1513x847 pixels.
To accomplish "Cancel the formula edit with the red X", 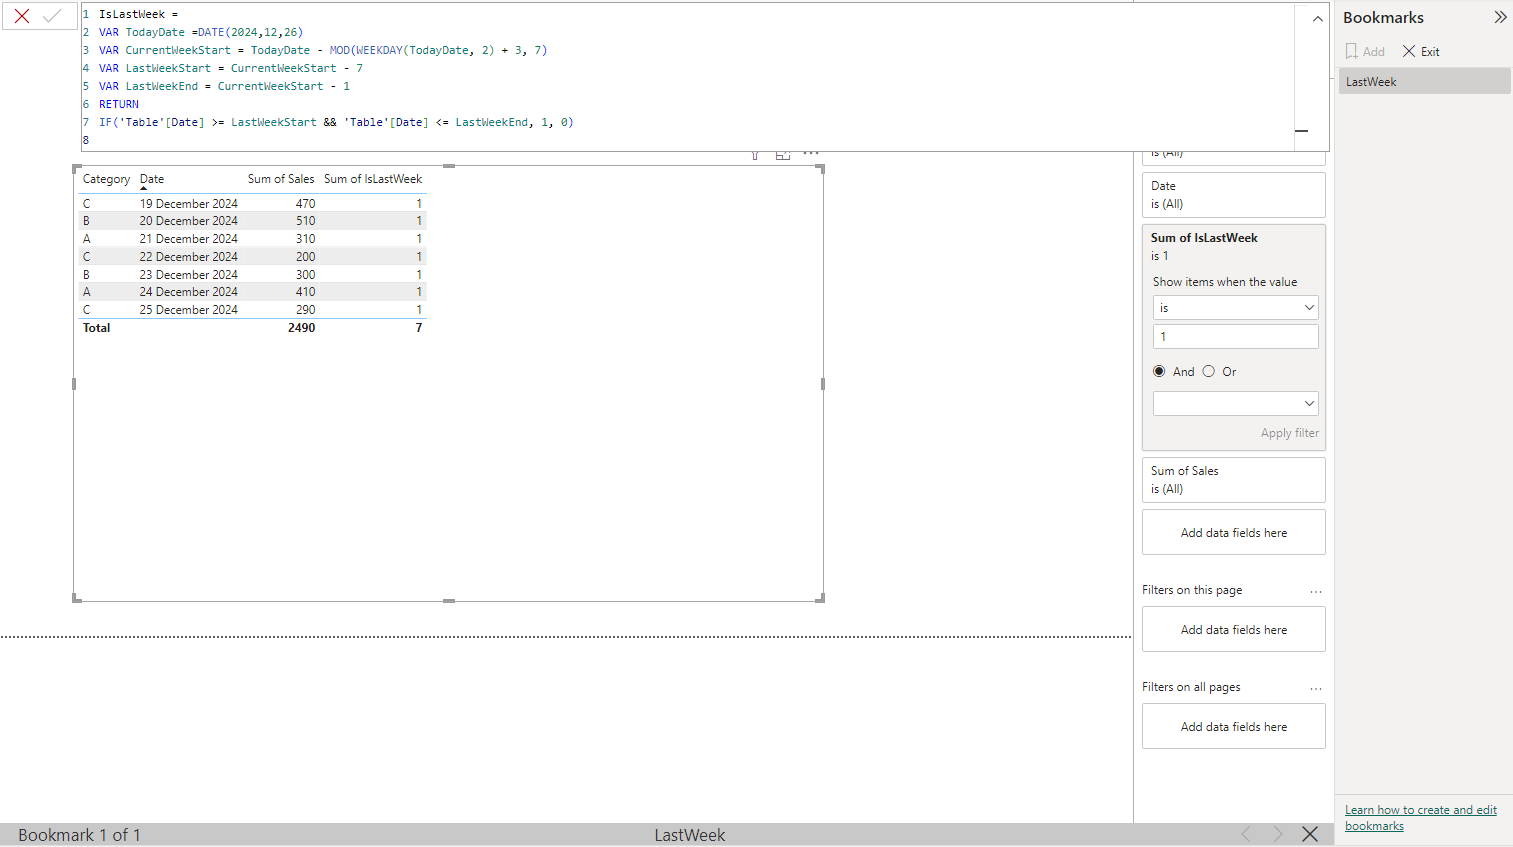I will pyautogui.click(x=22, y=16).
